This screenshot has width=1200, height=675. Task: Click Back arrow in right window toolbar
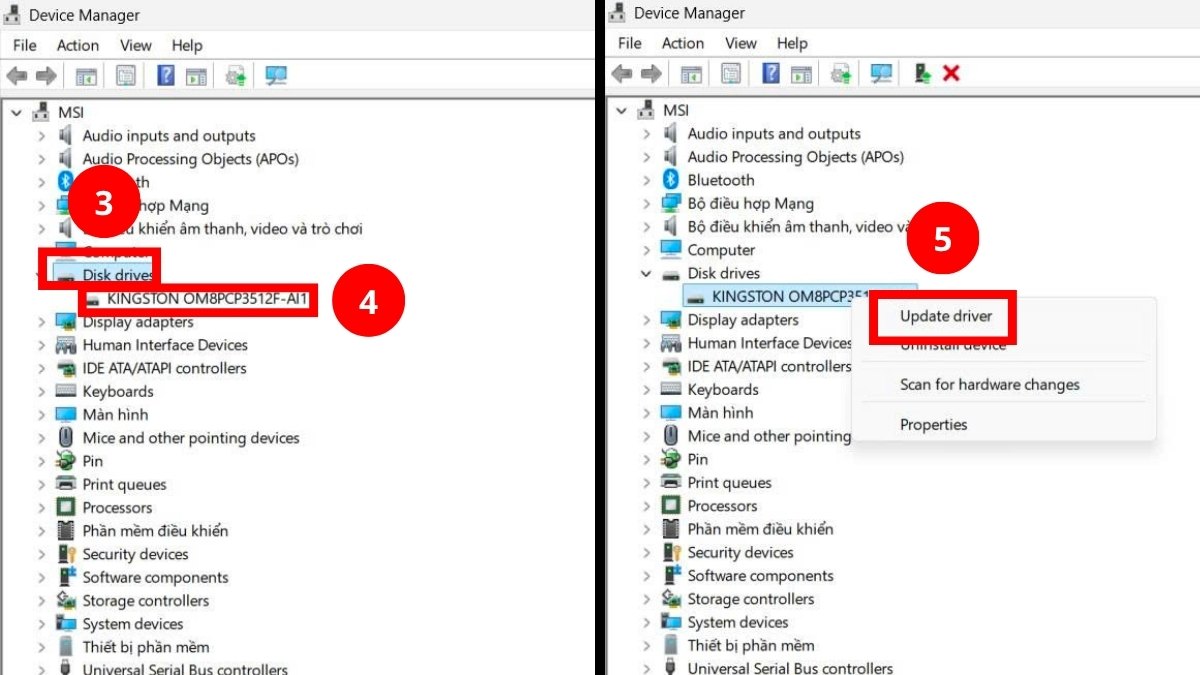click(622, 74)
